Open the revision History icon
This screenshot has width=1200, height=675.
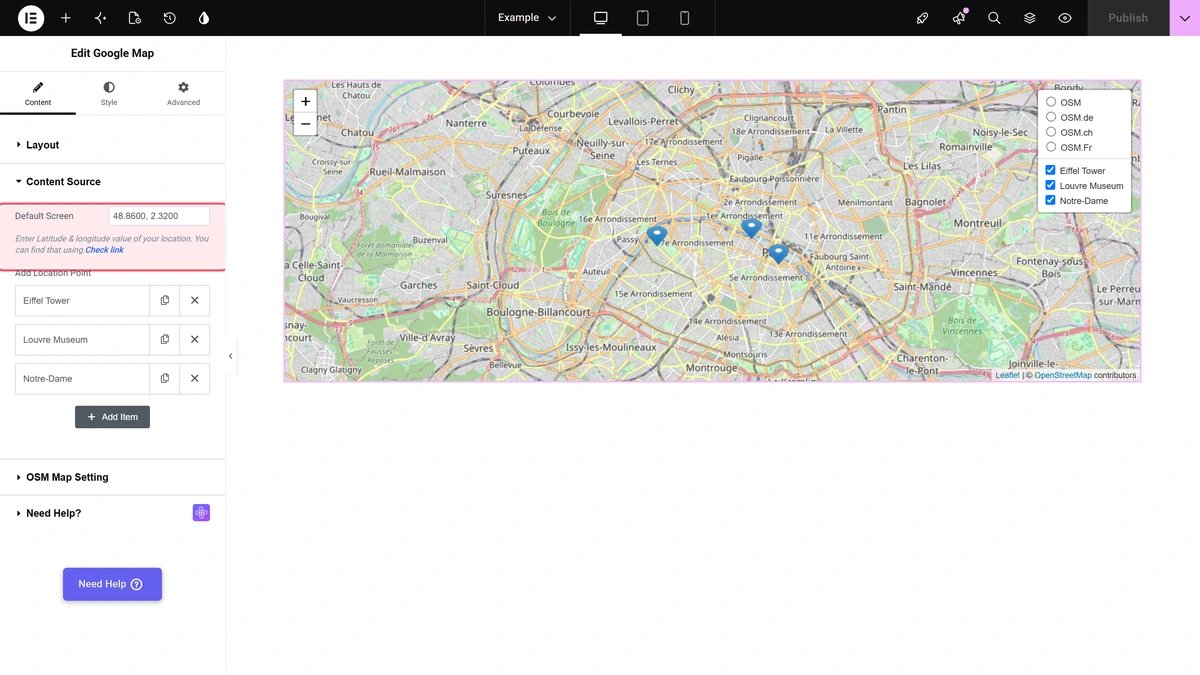(169, 18)
